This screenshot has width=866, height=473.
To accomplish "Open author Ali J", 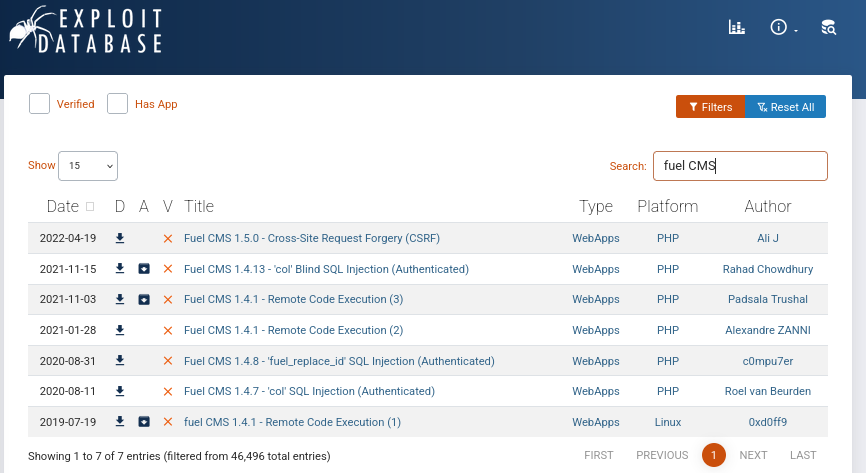I will (x=768, y=238).
